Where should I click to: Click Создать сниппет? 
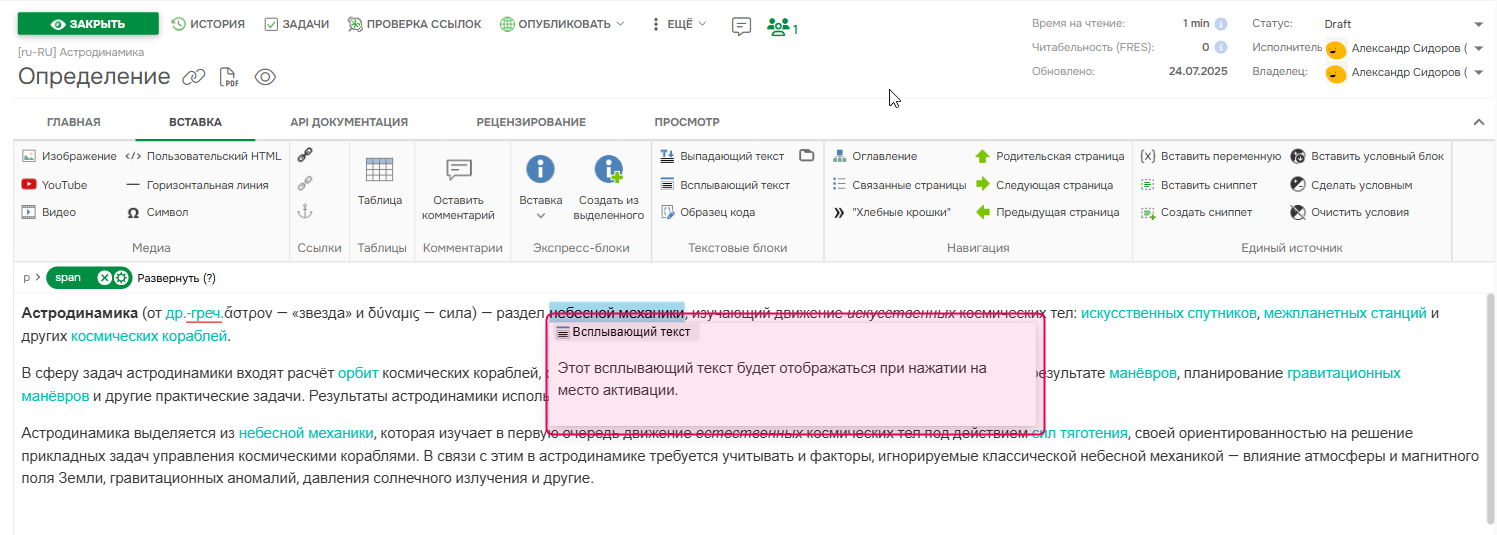(1196, 212)
